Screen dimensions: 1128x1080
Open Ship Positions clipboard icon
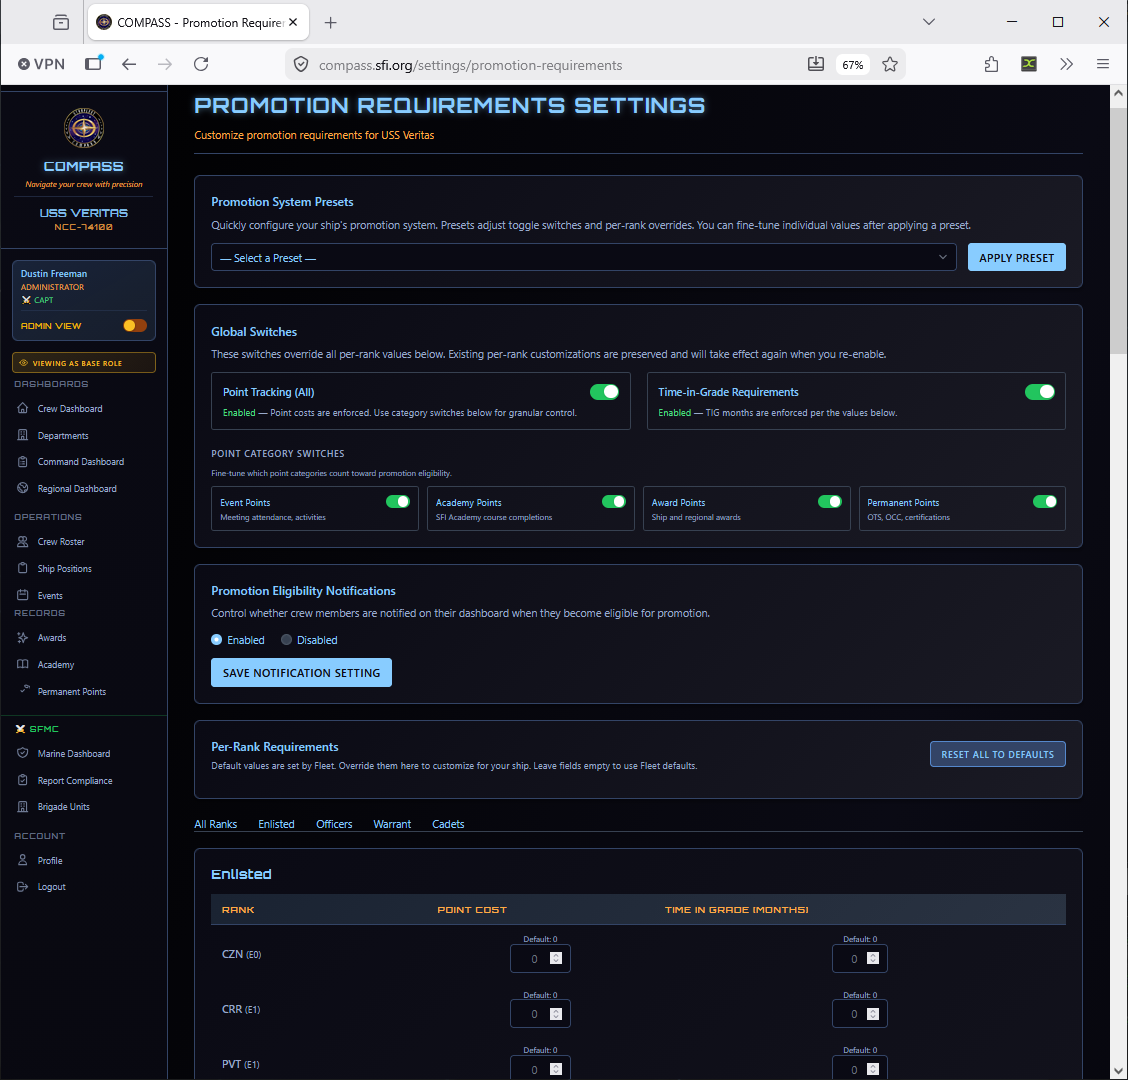click(23, 568)
